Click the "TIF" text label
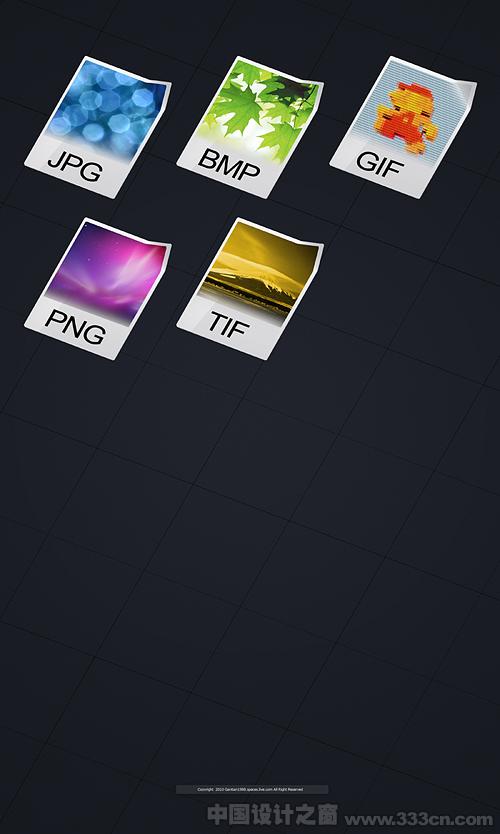500x834 pixels. 229,325
